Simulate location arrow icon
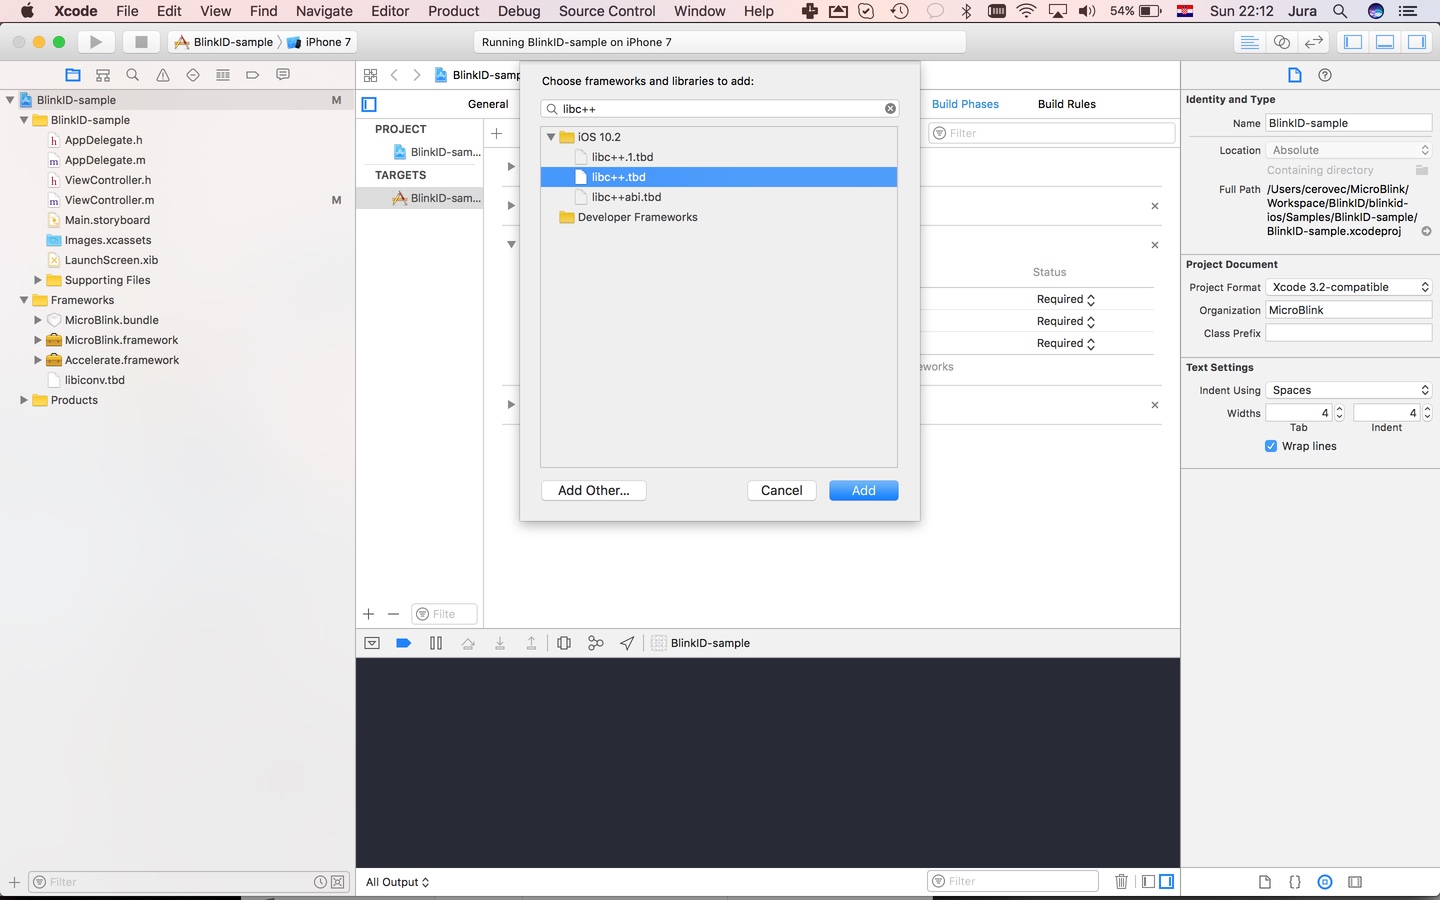The height and width of the screenshot is (900, 1440). coord(627,643)
